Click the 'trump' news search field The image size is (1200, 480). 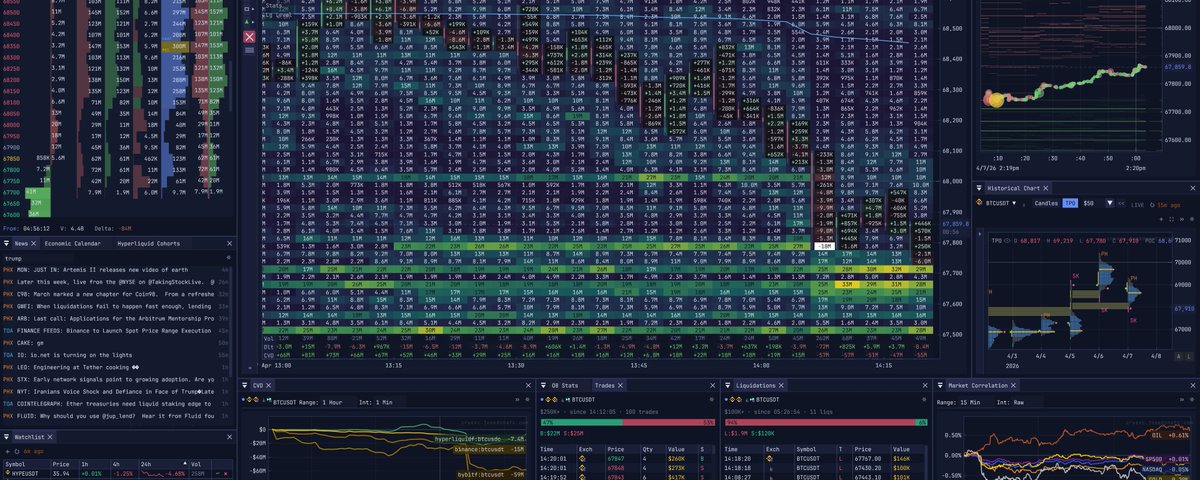click(40, 259)
